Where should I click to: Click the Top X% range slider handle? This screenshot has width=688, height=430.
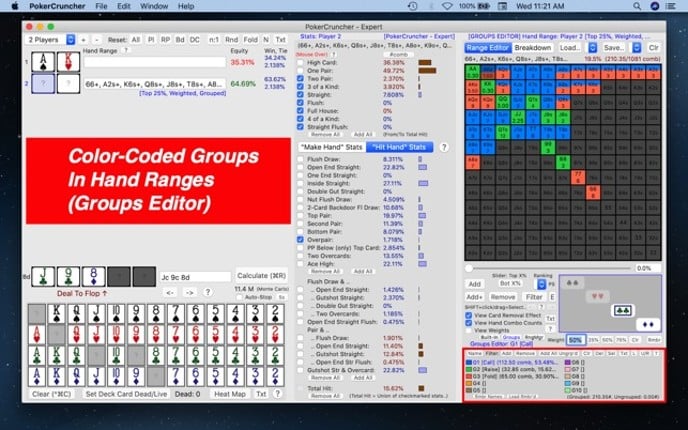(x=469, y=268)
